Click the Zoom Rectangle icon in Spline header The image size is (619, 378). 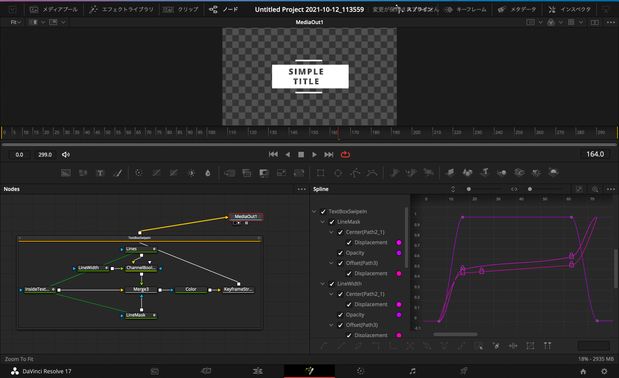click(595, 189)
